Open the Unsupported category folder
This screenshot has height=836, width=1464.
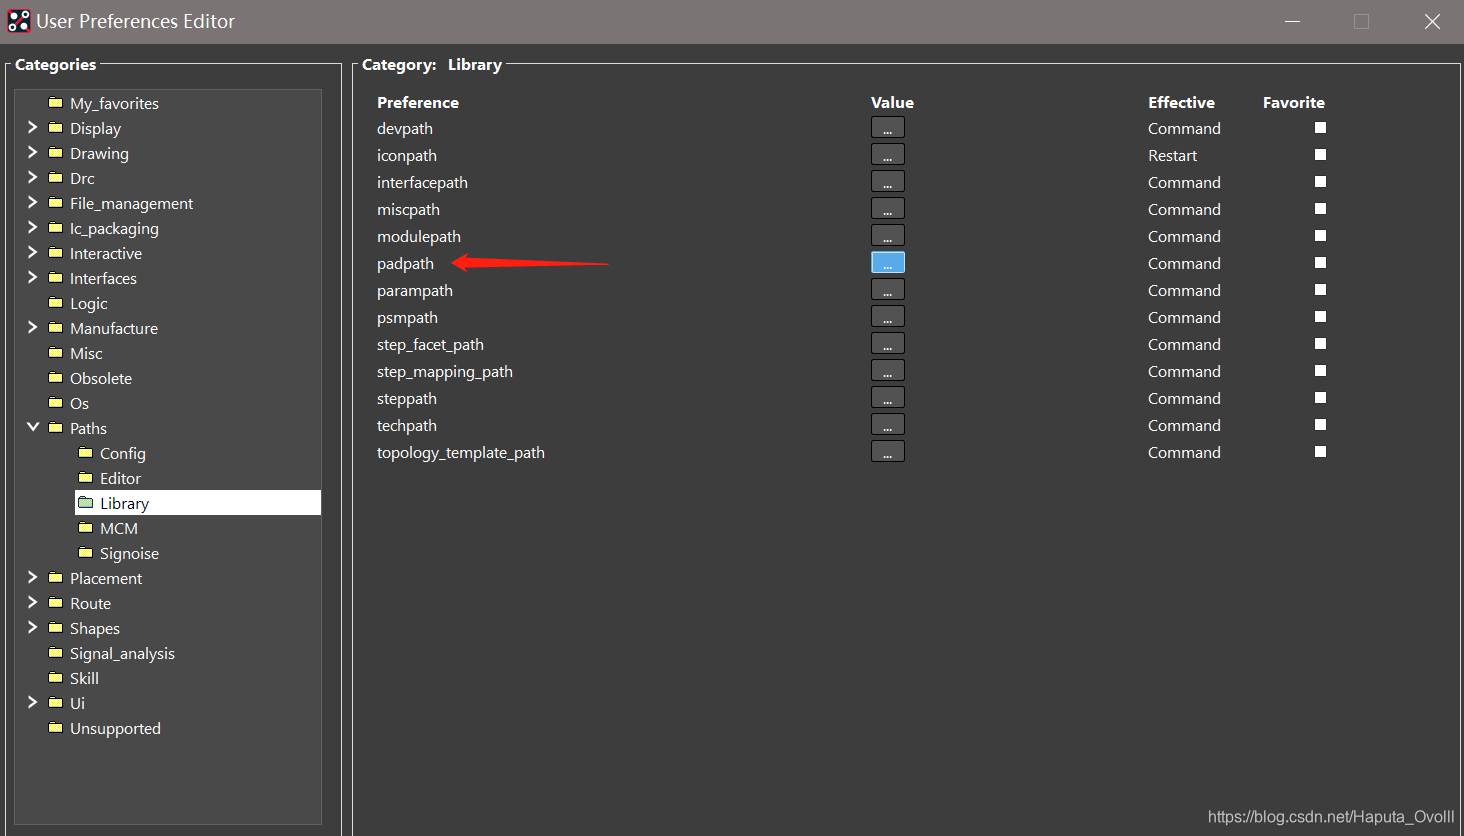point(55,728)
